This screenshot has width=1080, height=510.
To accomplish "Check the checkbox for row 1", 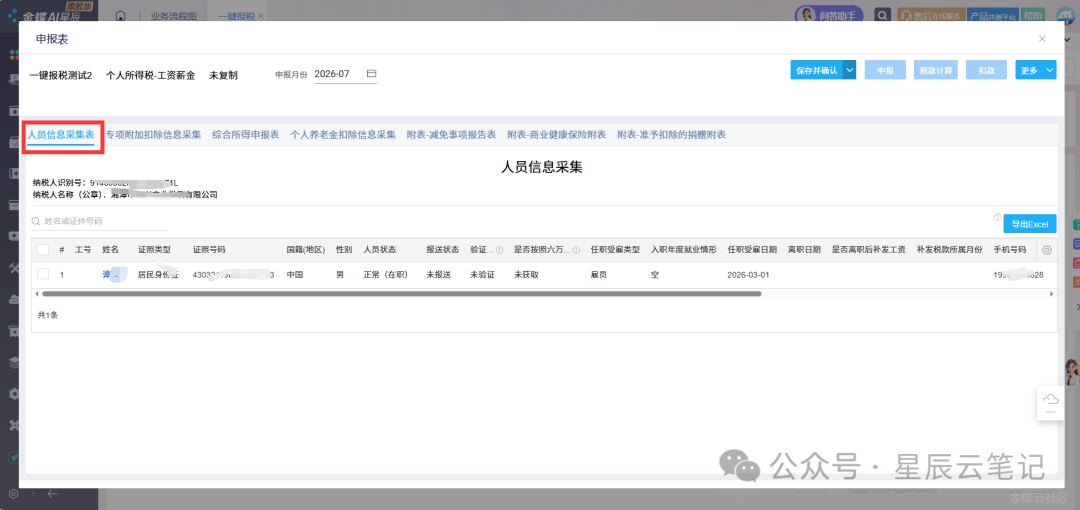I will click(x=43, y=274).
